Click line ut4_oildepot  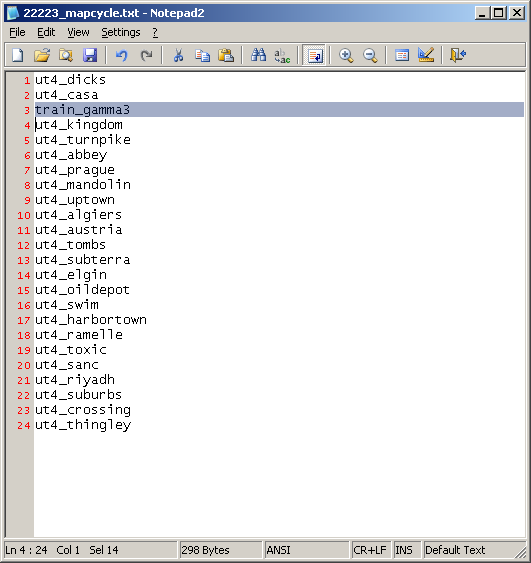[82, 290]
